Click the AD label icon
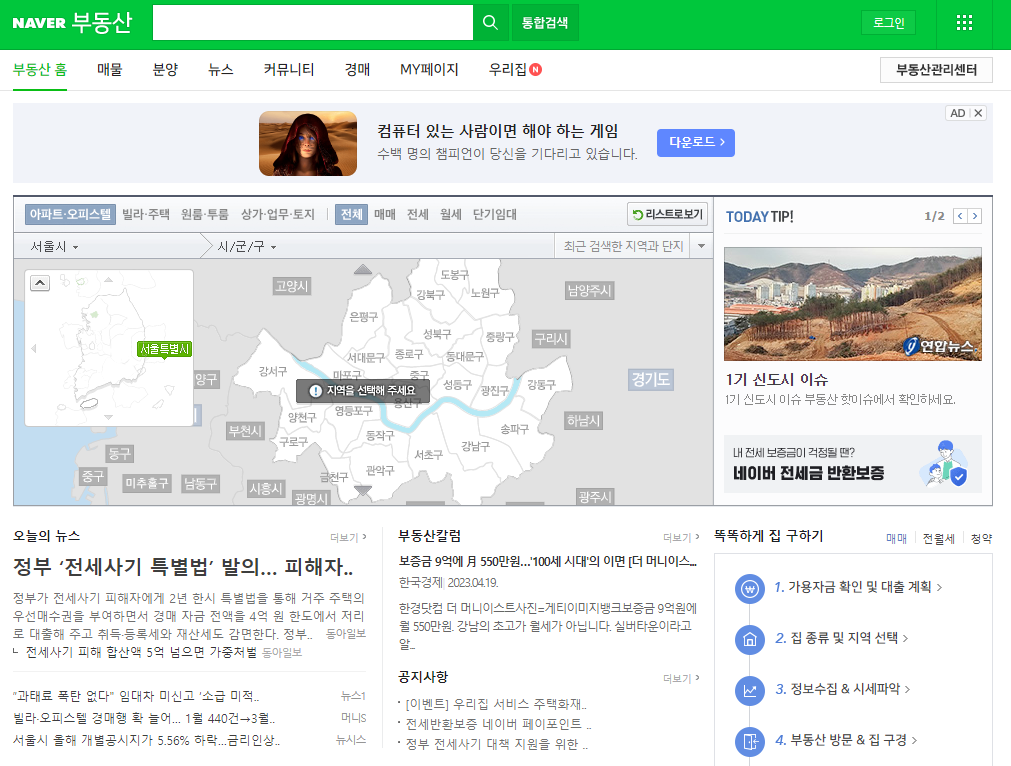 click(x=957, y=113)
